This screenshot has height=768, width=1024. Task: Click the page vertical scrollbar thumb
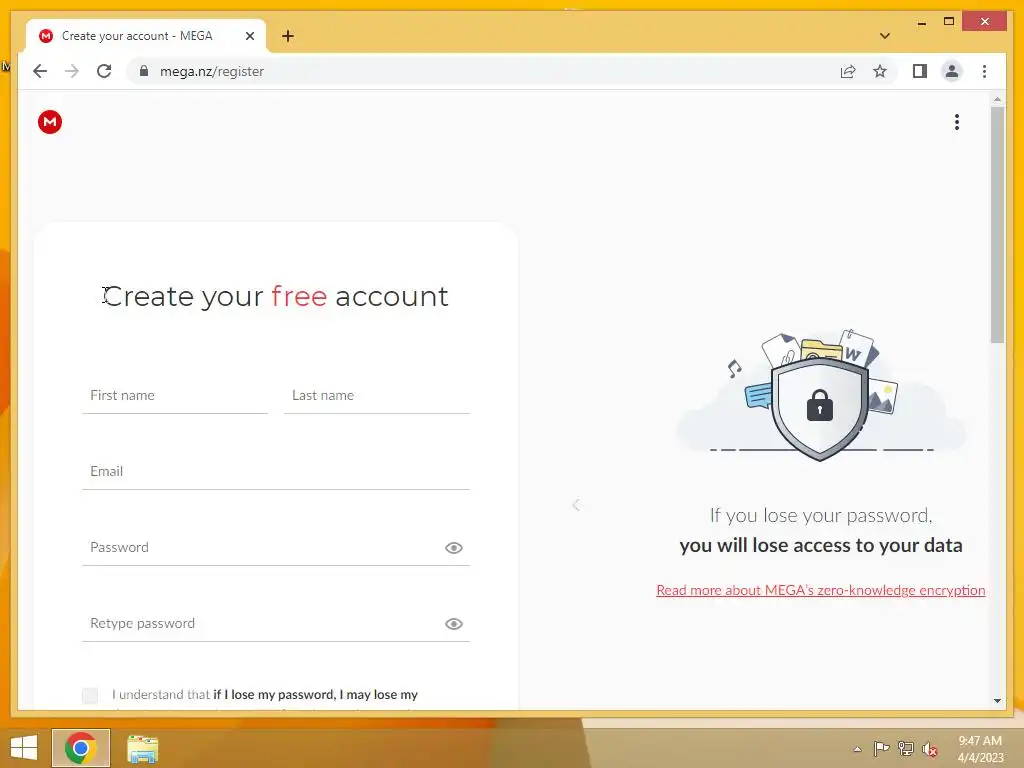point(997,224)
